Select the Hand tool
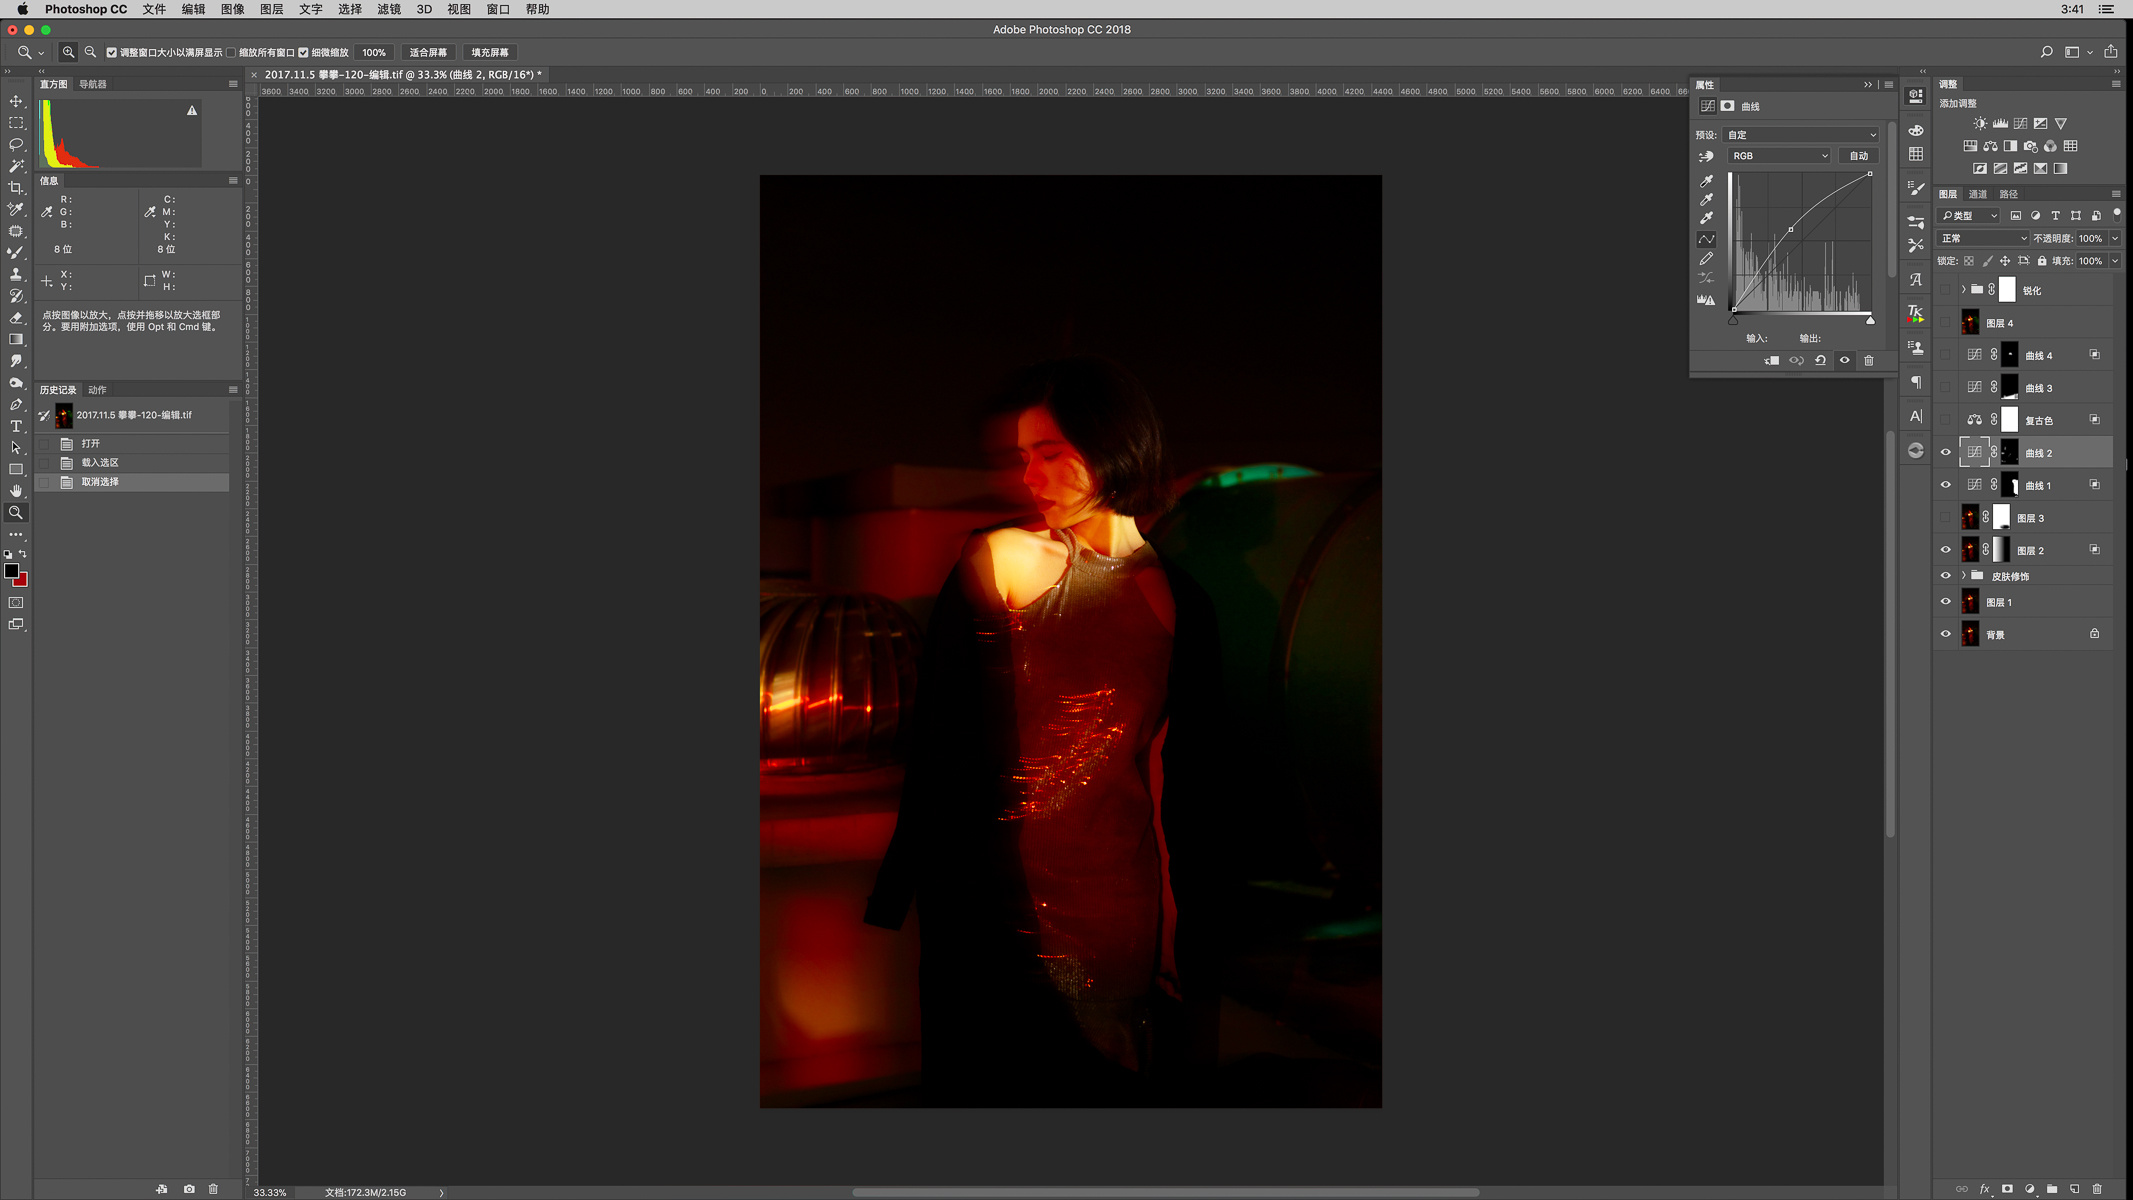The width and height of the screenshot is (2133, 1200). [16, 491]
